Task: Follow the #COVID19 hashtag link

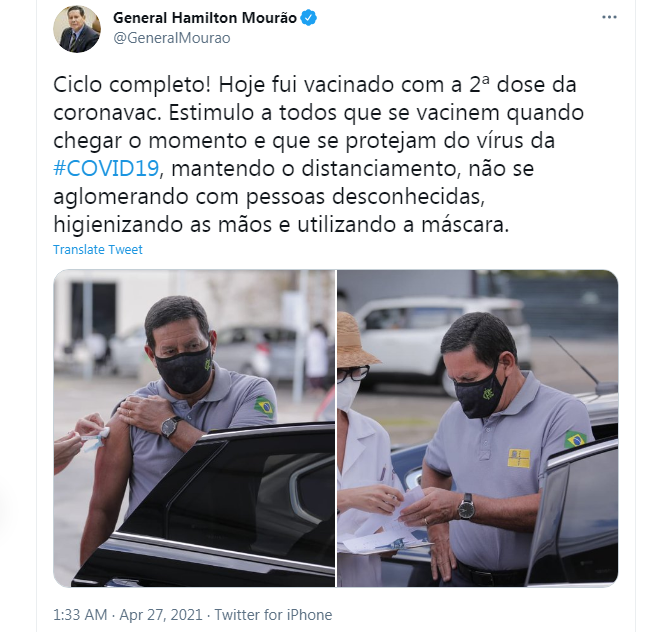Action: click(106, 168)
